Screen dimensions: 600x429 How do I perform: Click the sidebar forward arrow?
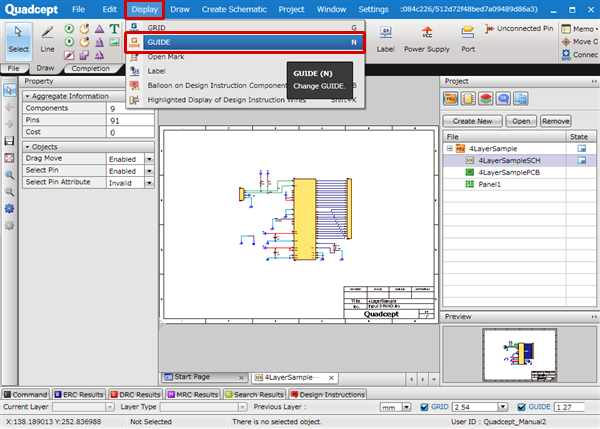(9, 124)
